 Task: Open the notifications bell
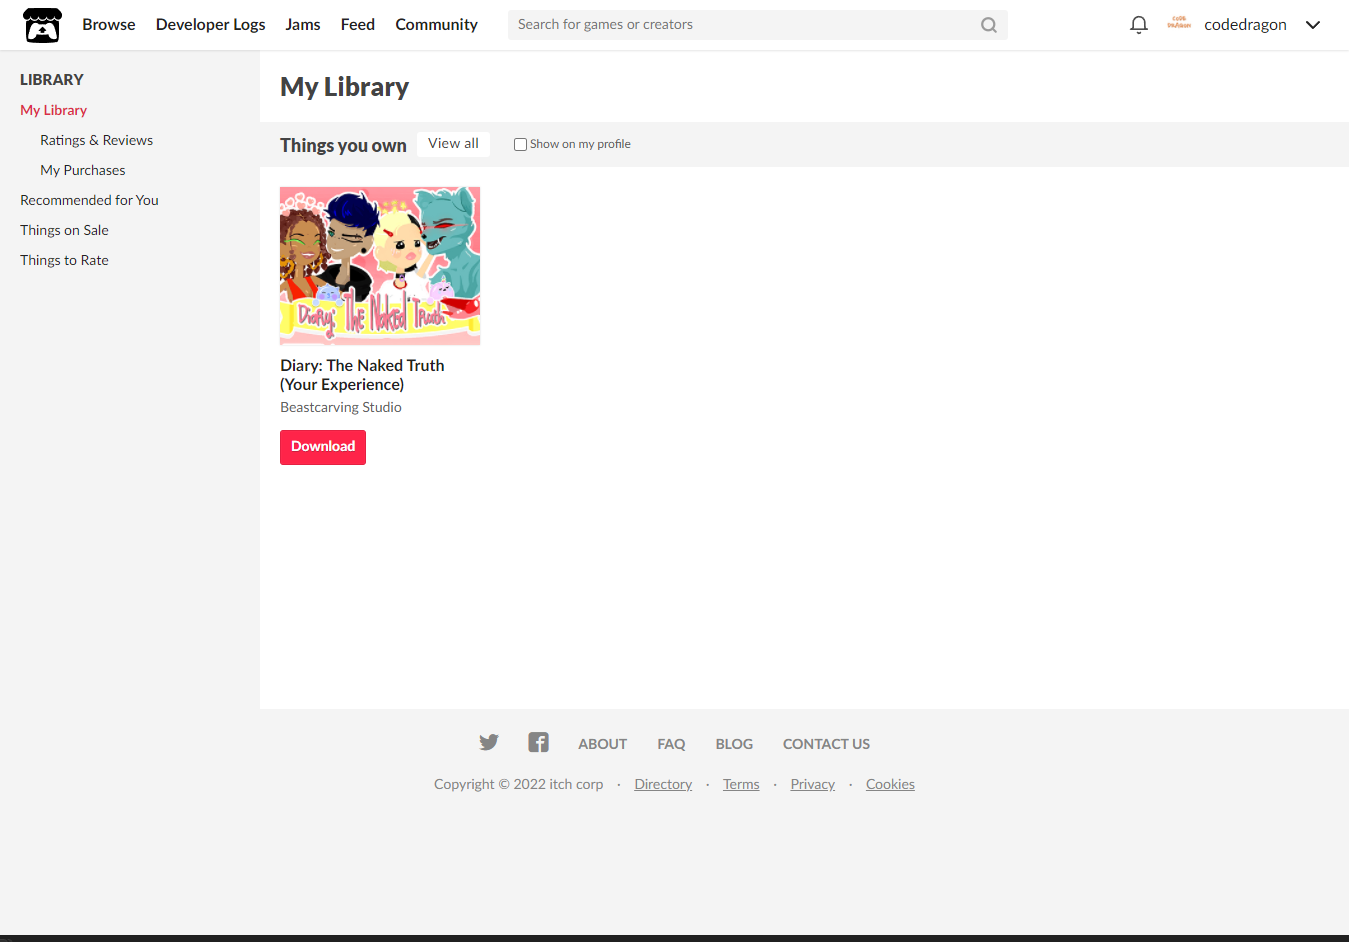(x=1138, y=25)
